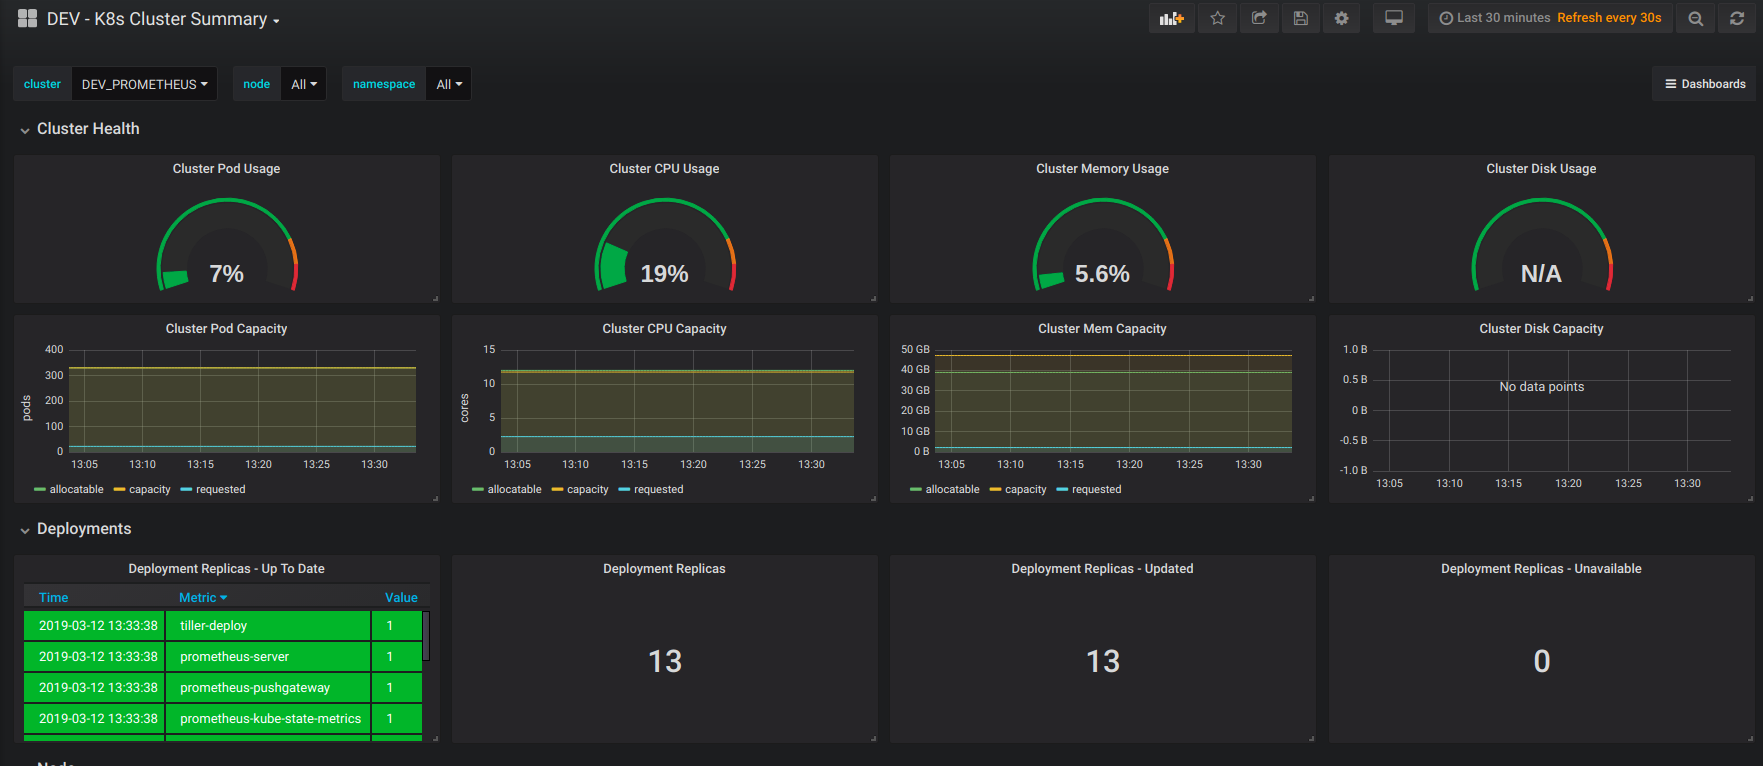This screenshot has height=766, width=1763.
Task: Click the 7% pod usage gauge
Action: point(227,245)
